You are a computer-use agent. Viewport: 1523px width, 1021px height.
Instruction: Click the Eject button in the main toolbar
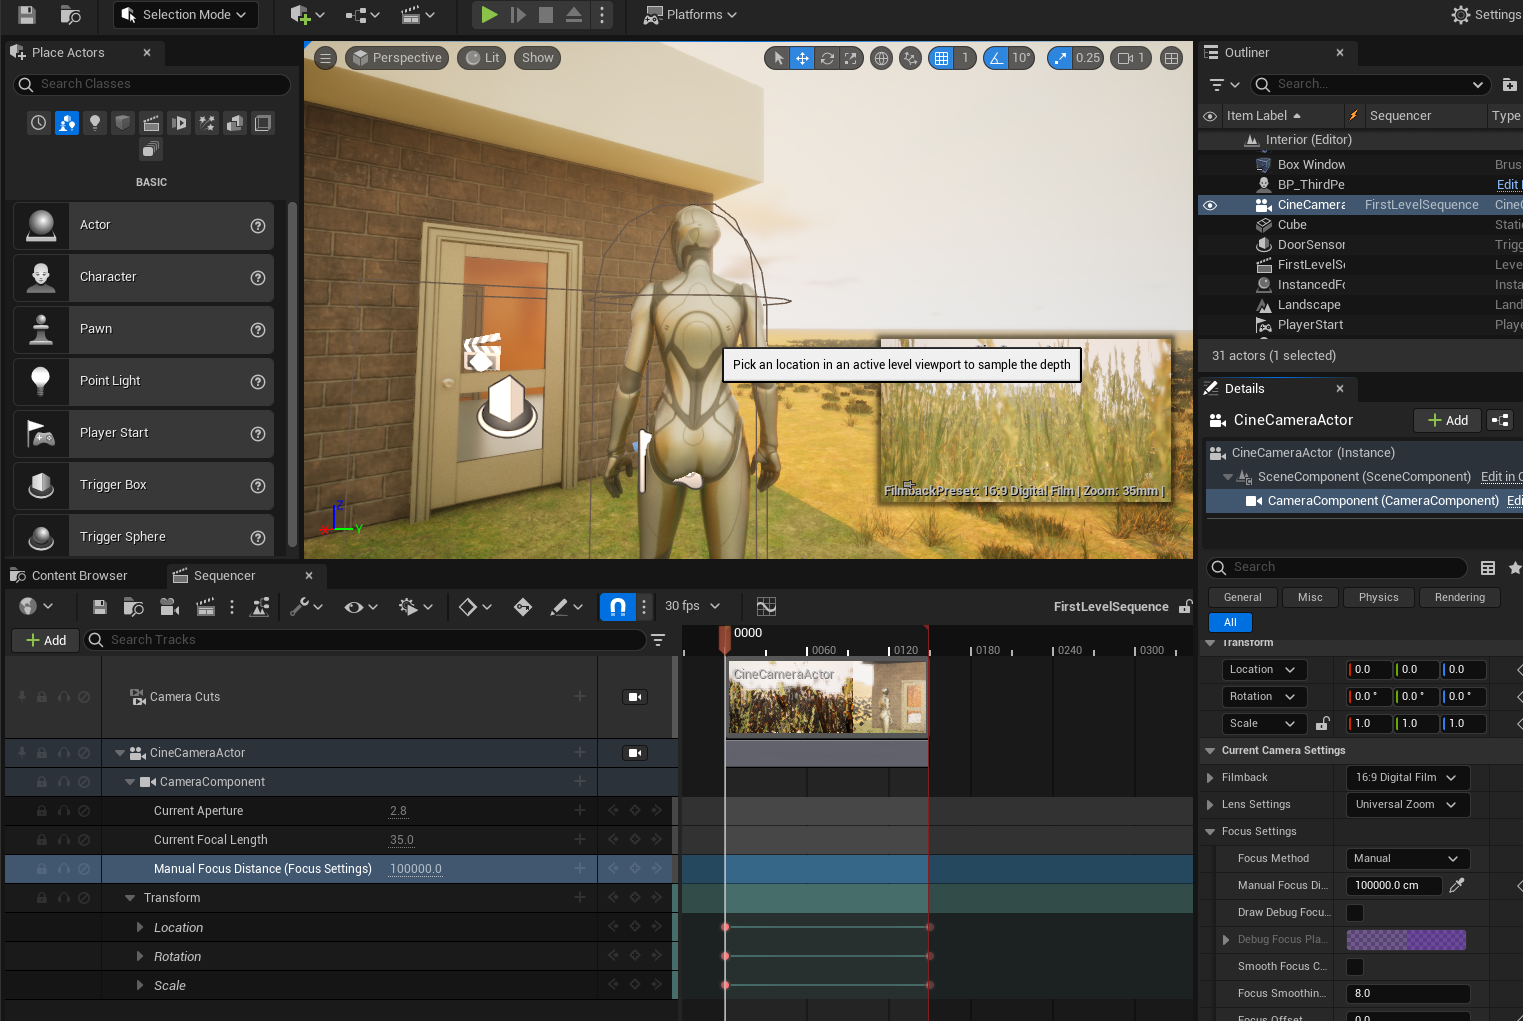(574, 14)
